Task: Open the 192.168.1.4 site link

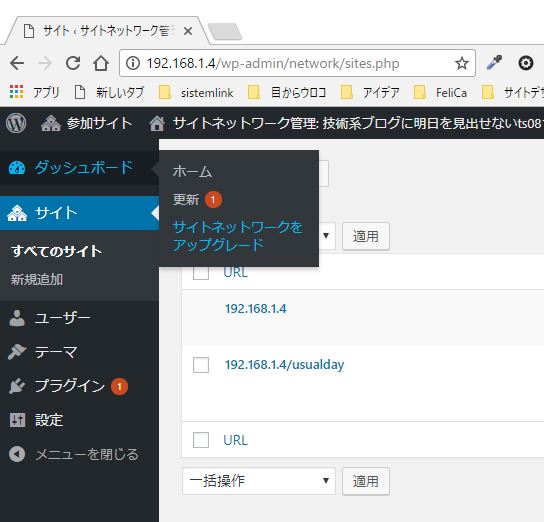Action: click(256, 308)
